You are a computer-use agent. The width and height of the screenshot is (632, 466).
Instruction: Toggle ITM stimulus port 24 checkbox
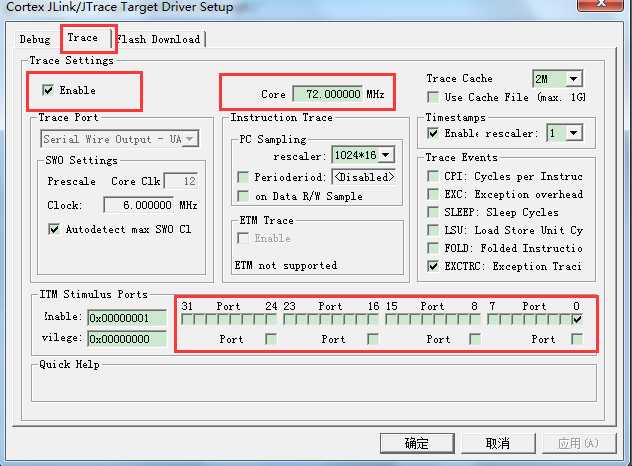[271, 320]
